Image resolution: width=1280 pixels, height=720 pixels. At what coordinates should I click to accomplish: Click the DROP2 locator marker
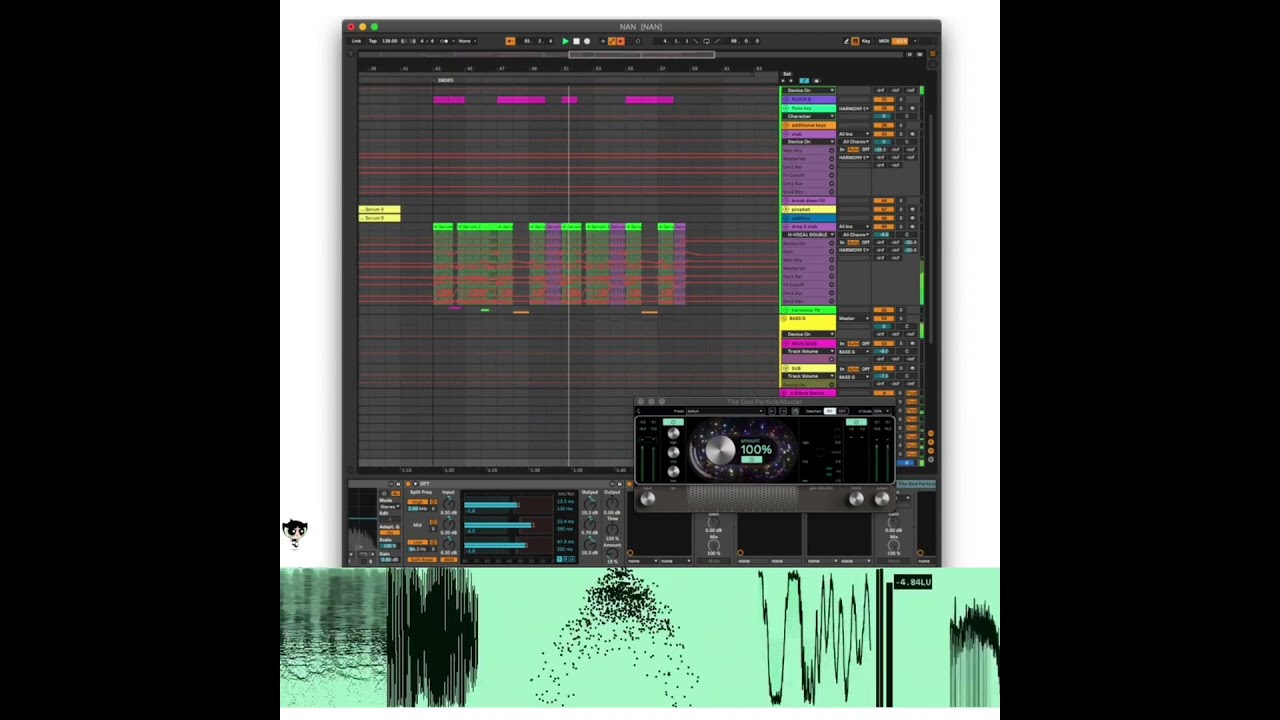(x=446, y=80)
